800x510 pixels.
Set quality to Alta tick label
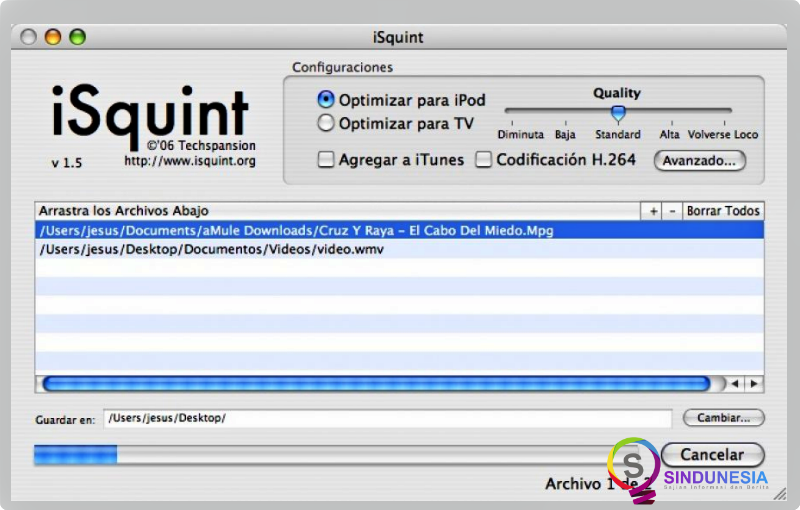click(669, 135)
